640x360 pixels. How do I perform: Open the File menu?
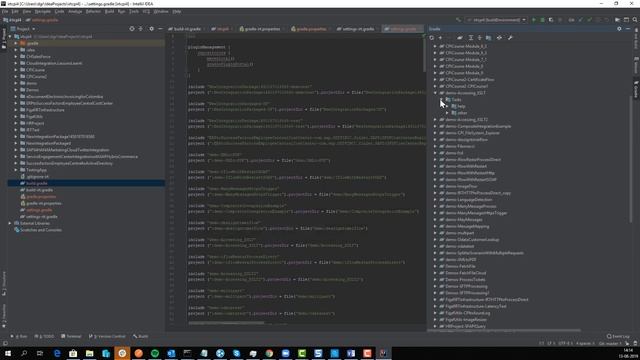[x=5, y=11]
